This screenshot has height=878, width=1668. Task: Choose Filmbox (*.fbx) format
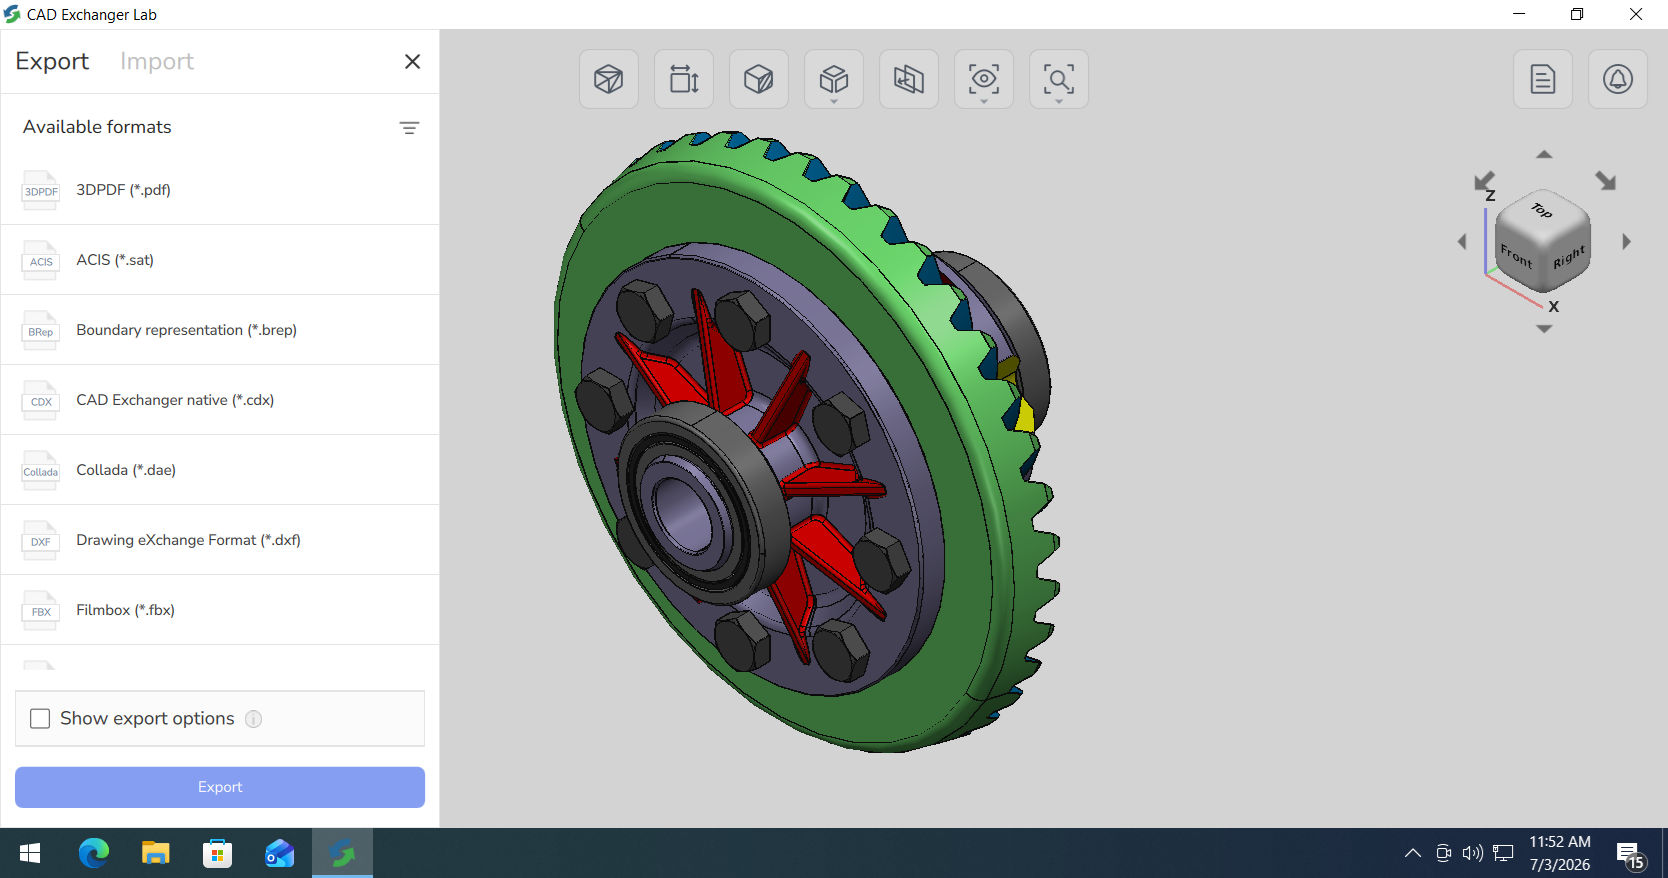click(220, 610)
